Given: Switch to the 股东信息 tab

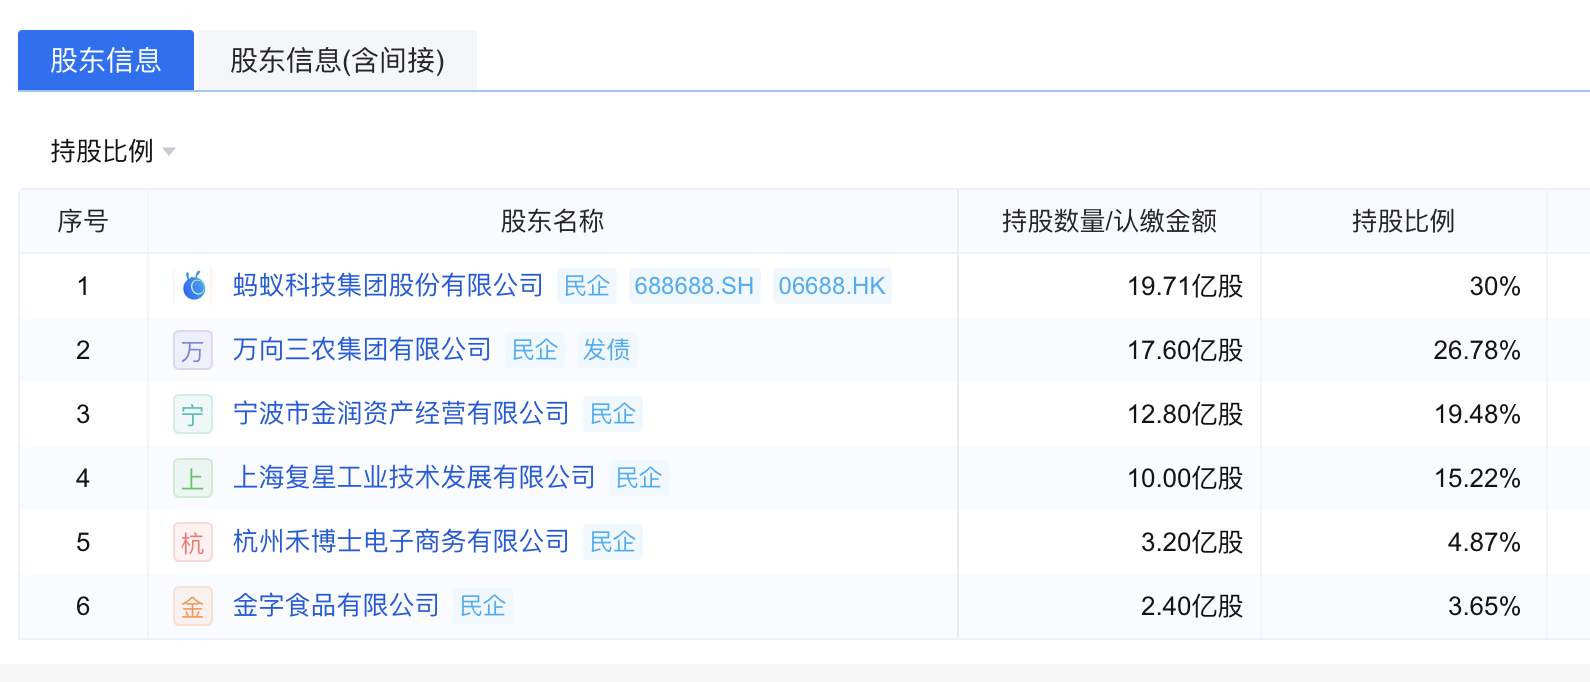Looking at the screenshot, I should 106,60.
